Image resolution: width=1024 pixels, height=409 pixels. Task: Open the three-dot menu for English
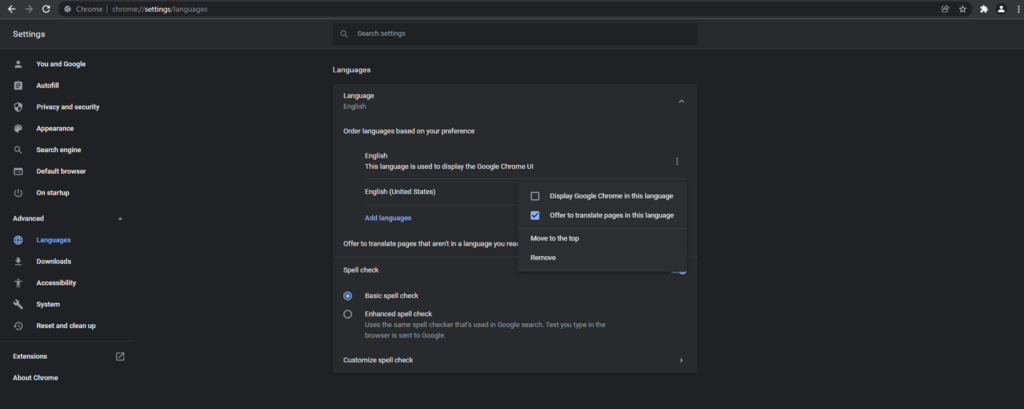pyautogui.click(x=677, y=161)
